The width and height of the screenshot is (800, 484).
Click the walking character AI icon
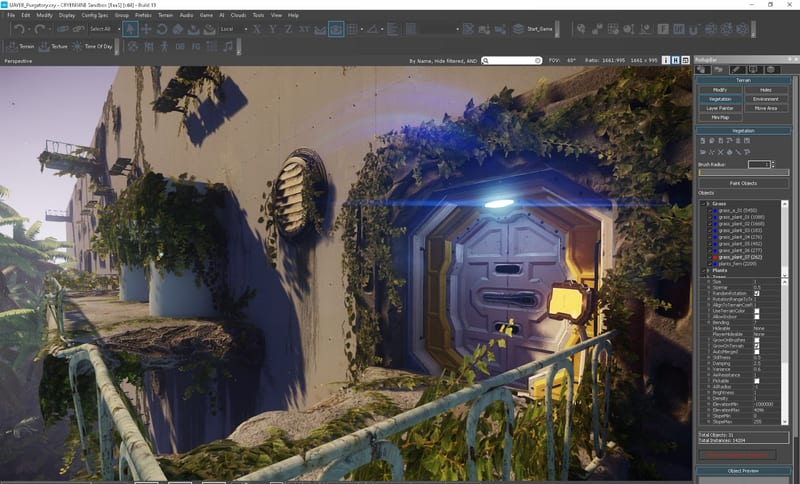click(x=164, y=46)
